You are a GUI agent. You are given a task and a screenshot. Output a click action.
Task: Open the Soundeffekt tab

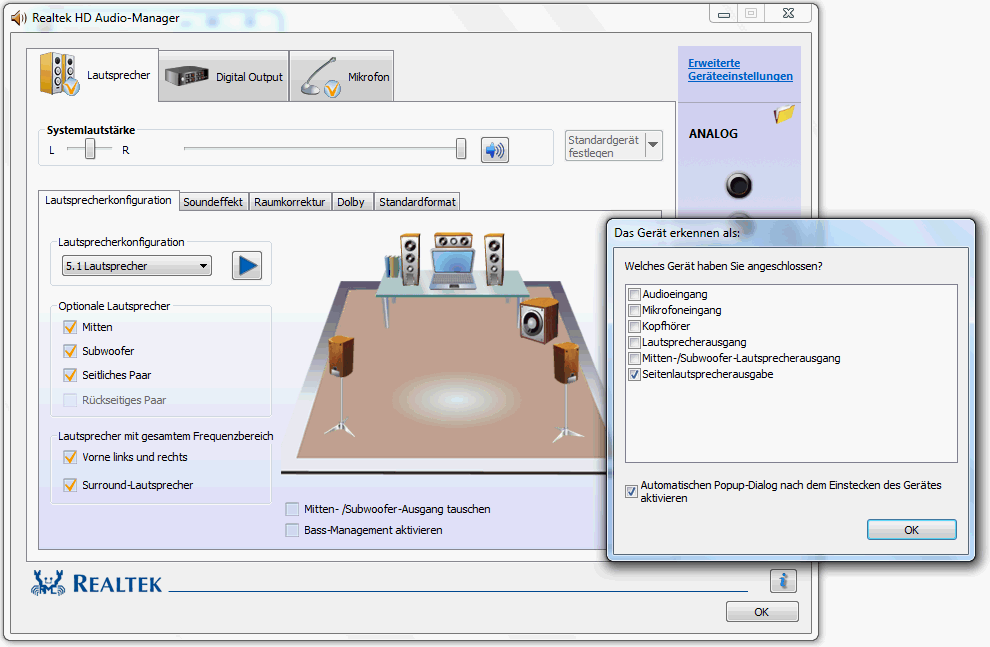pos(213,202)
